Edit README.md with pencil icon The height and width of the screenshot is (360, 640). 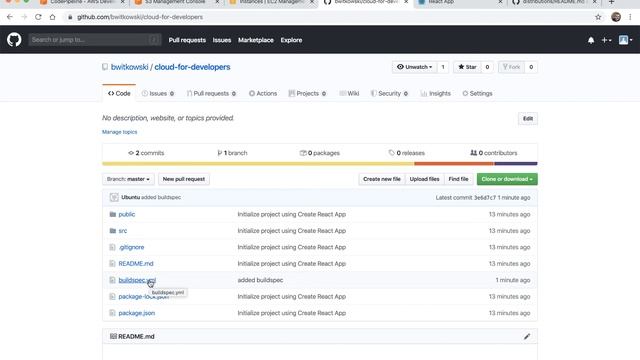(527, 336)
